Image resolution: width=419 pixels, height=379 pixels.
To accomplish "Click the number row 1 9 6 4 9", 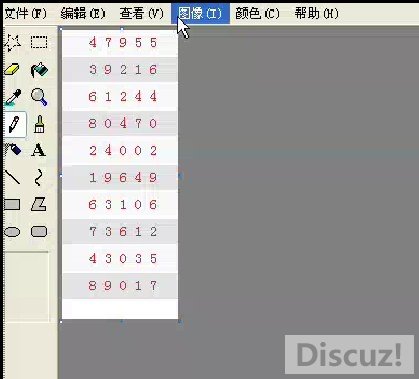I will click(120, 178).
